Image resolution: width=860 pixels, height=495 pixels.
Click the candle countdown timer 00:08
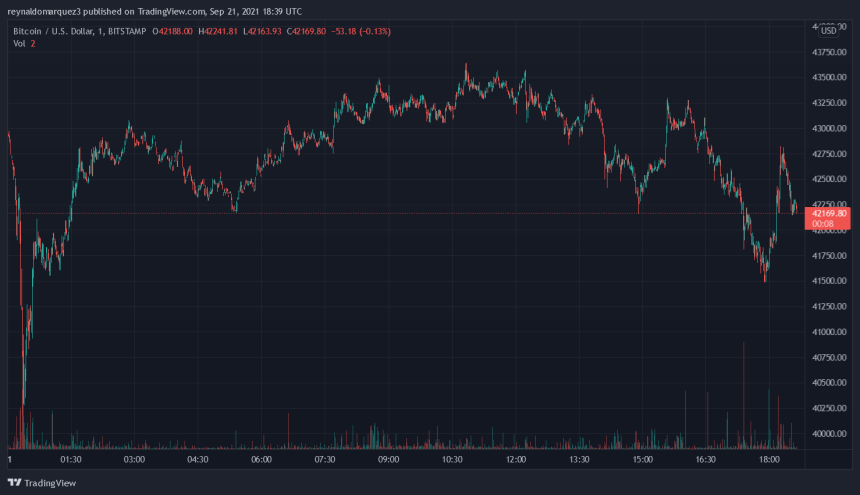(822, 224)
